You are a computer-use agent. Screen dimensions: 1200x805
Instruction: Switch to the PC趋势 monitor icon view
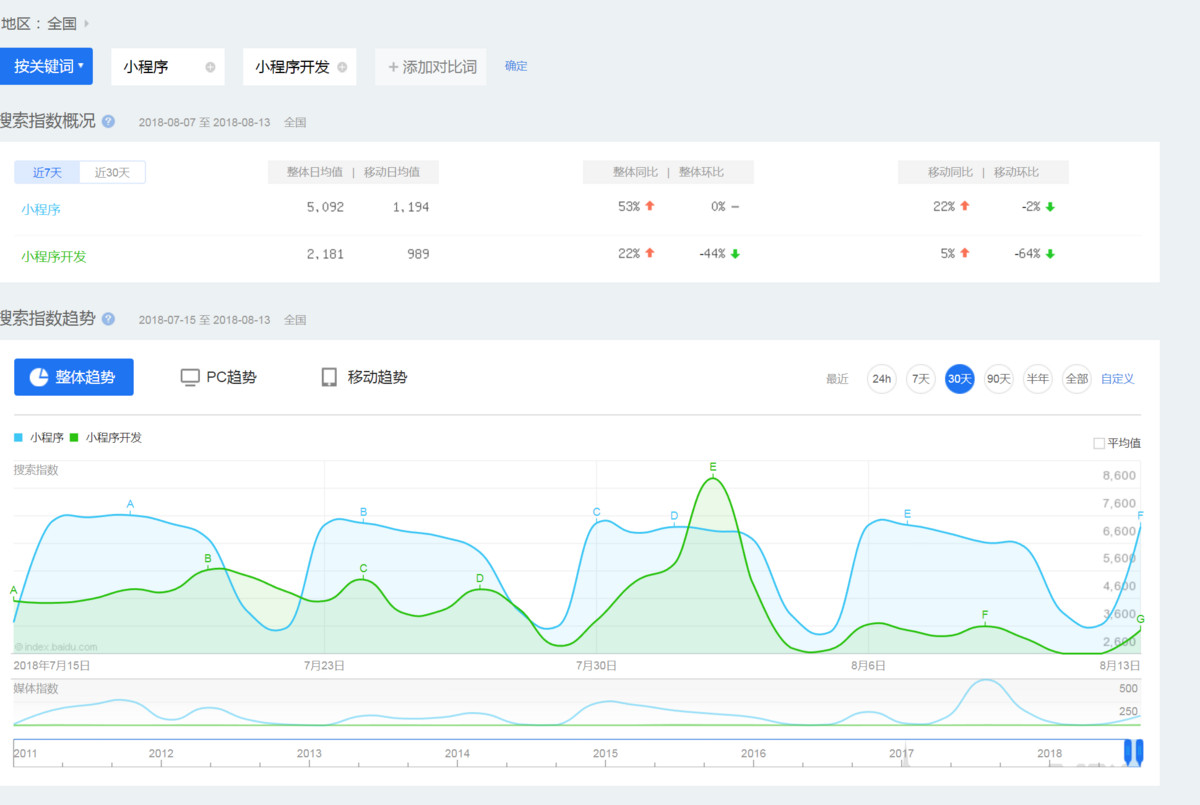pyautogui.click(x=190, y=377)
